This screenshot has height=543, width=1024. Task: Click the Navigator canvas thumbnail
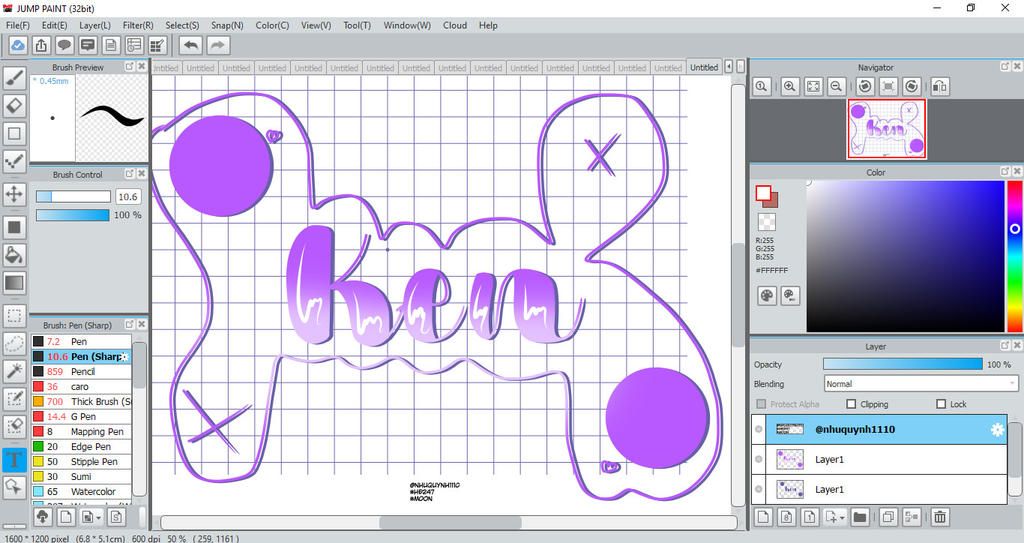click(886, 129)
